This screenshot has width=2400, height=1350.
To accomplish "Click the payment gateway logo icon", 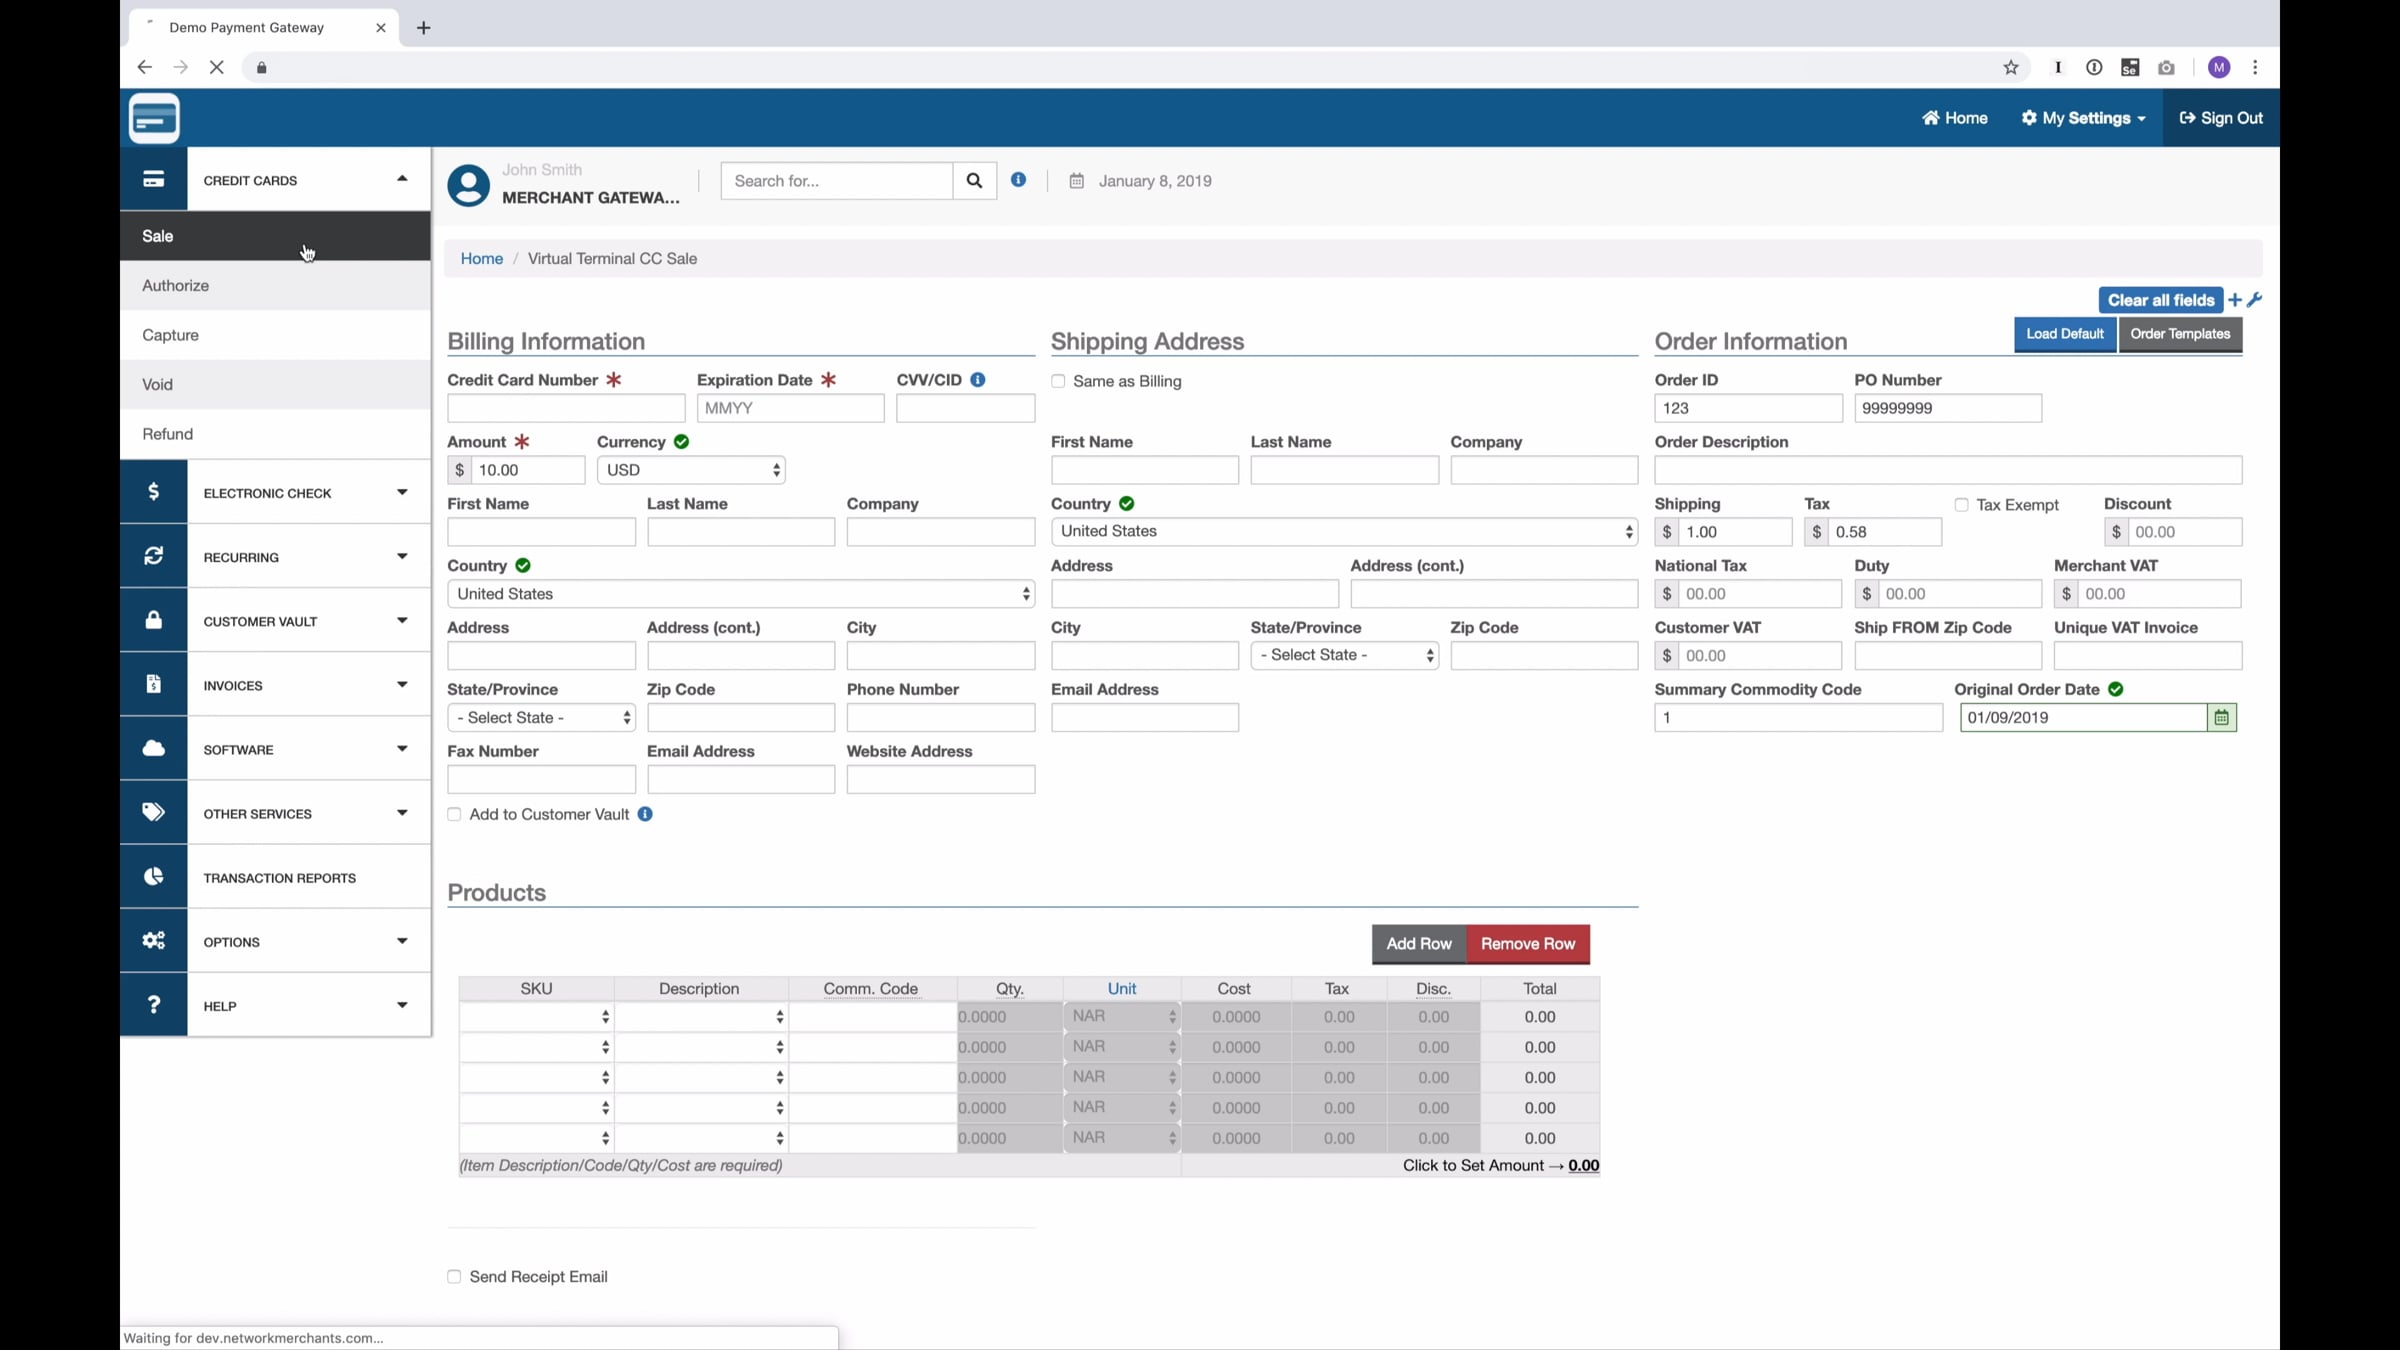I will coord(154,118).
